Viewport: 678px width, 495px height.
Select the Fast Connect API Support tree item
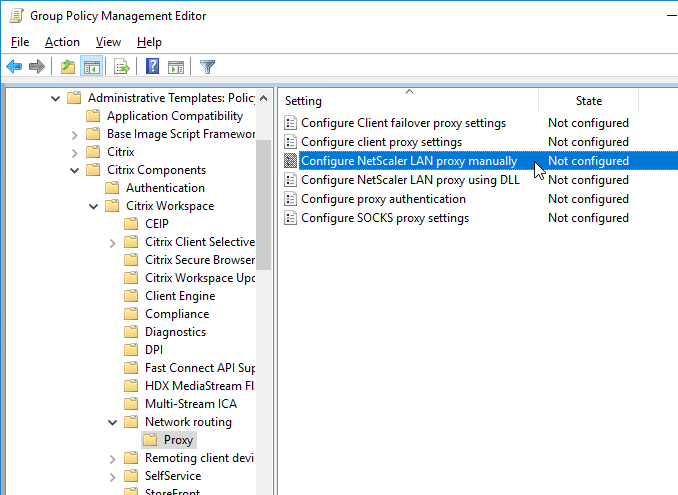[x=200, y=368]
